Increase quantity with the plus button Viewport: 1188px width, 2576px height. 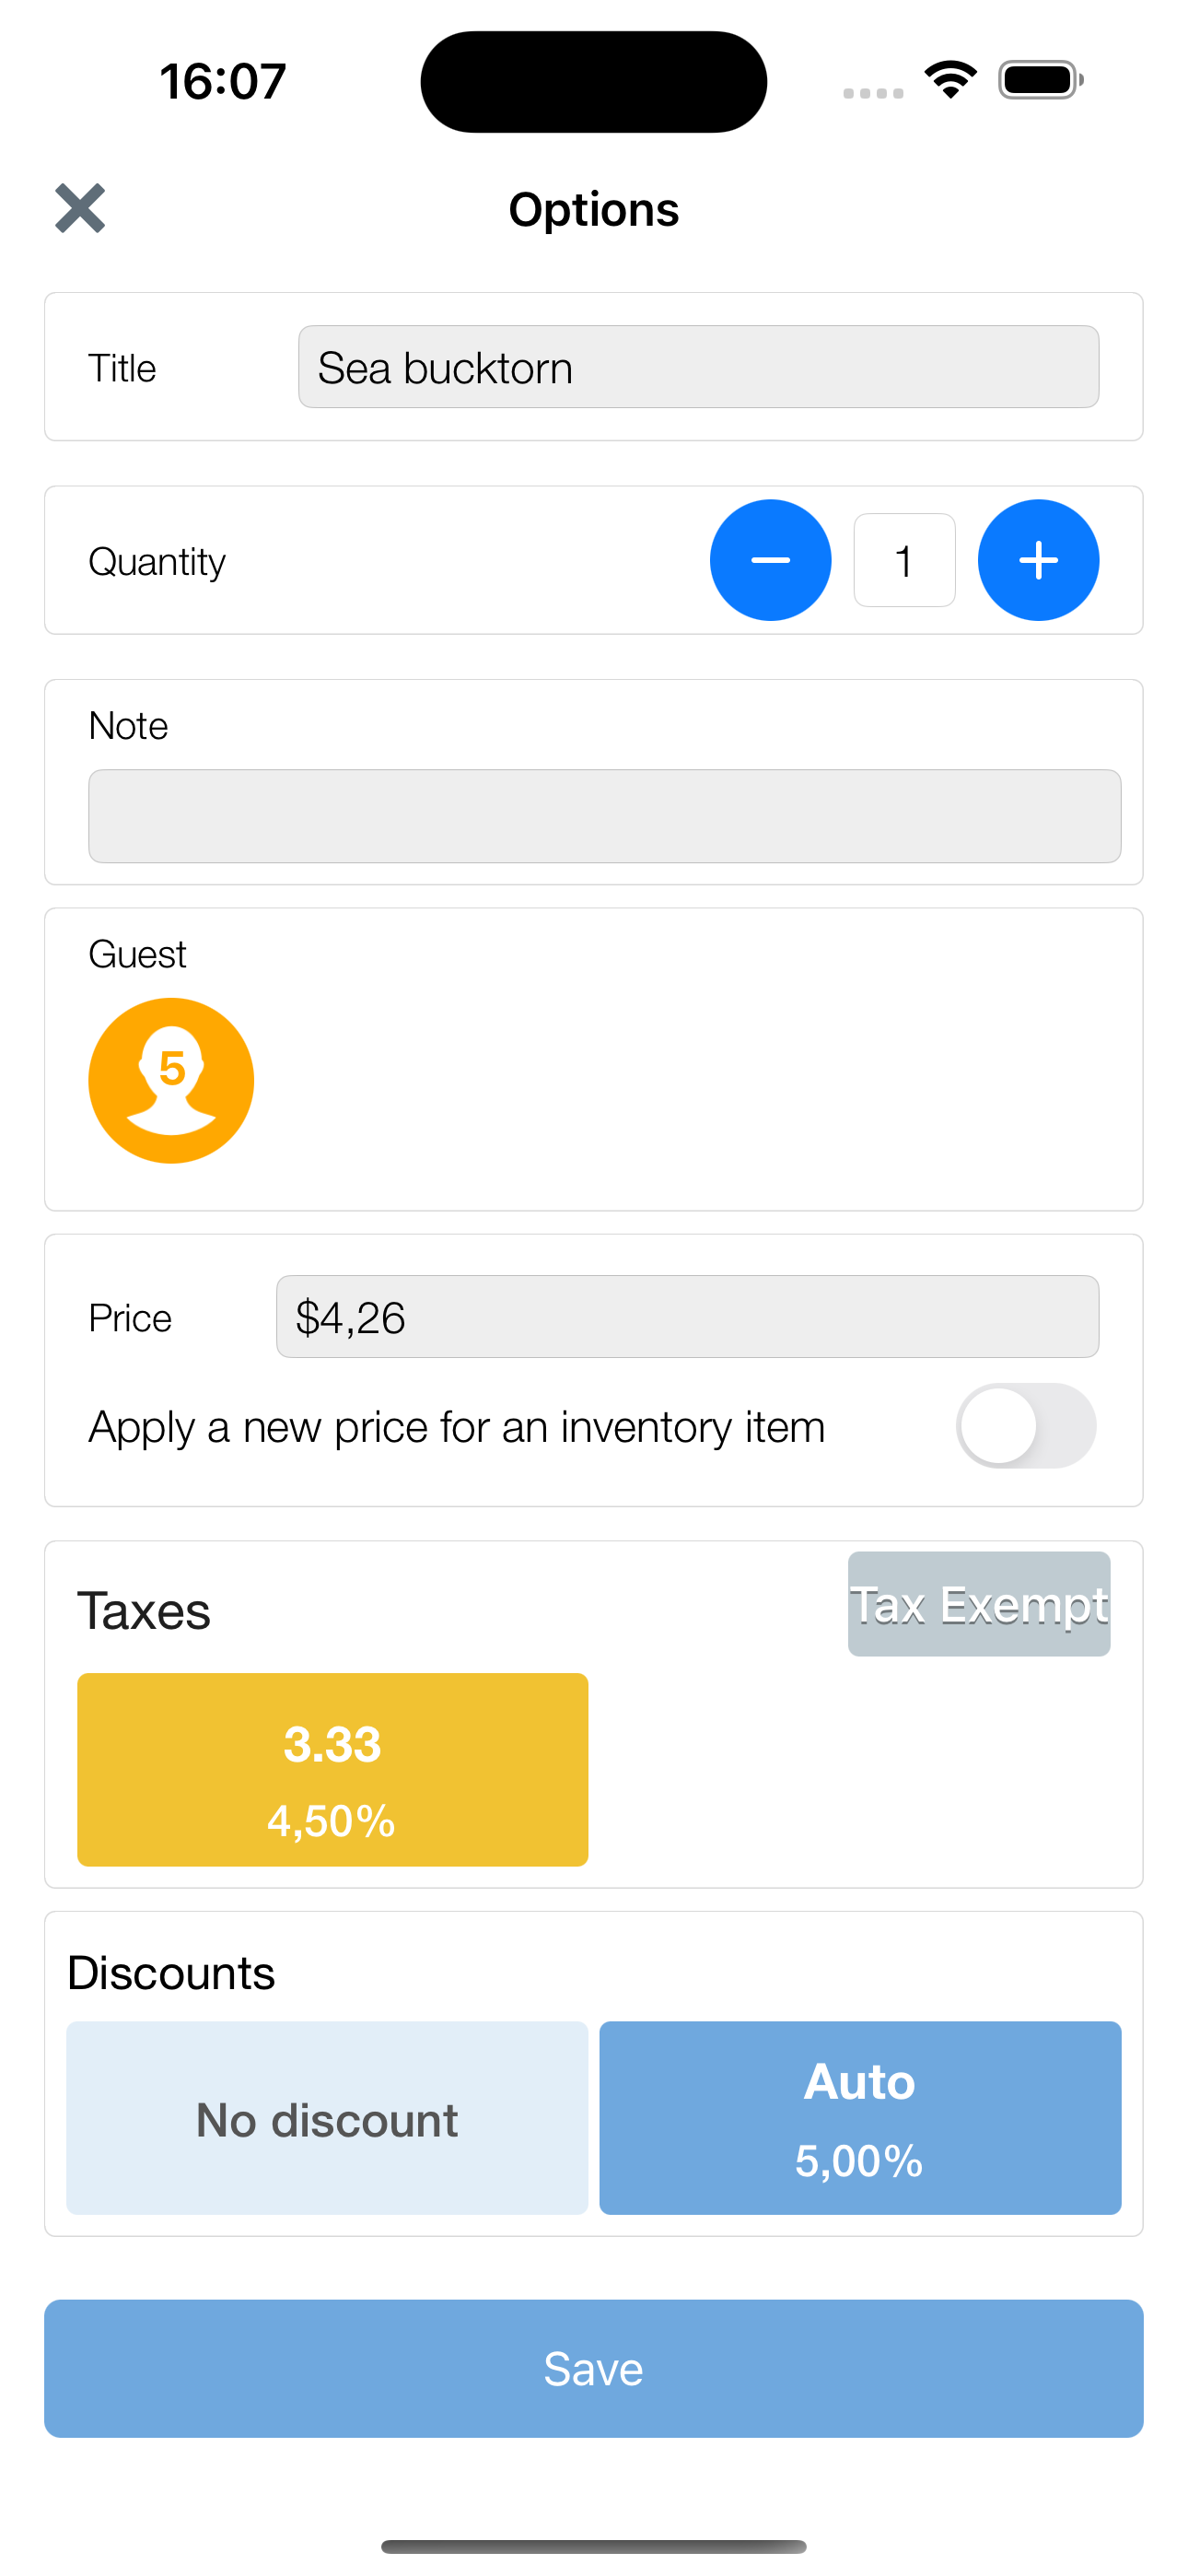point(1038,560)
